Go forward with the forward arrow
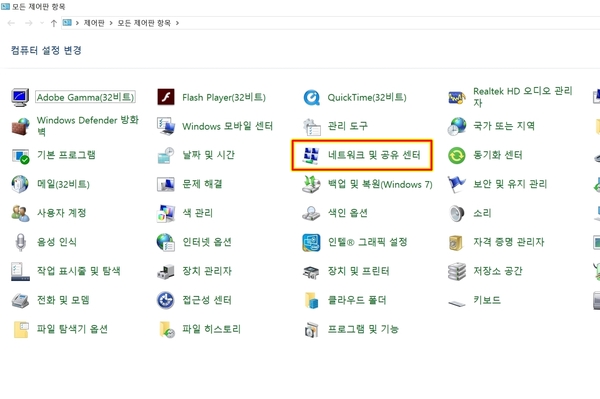This screenshot has width=600, height=399. pos(29,23)
